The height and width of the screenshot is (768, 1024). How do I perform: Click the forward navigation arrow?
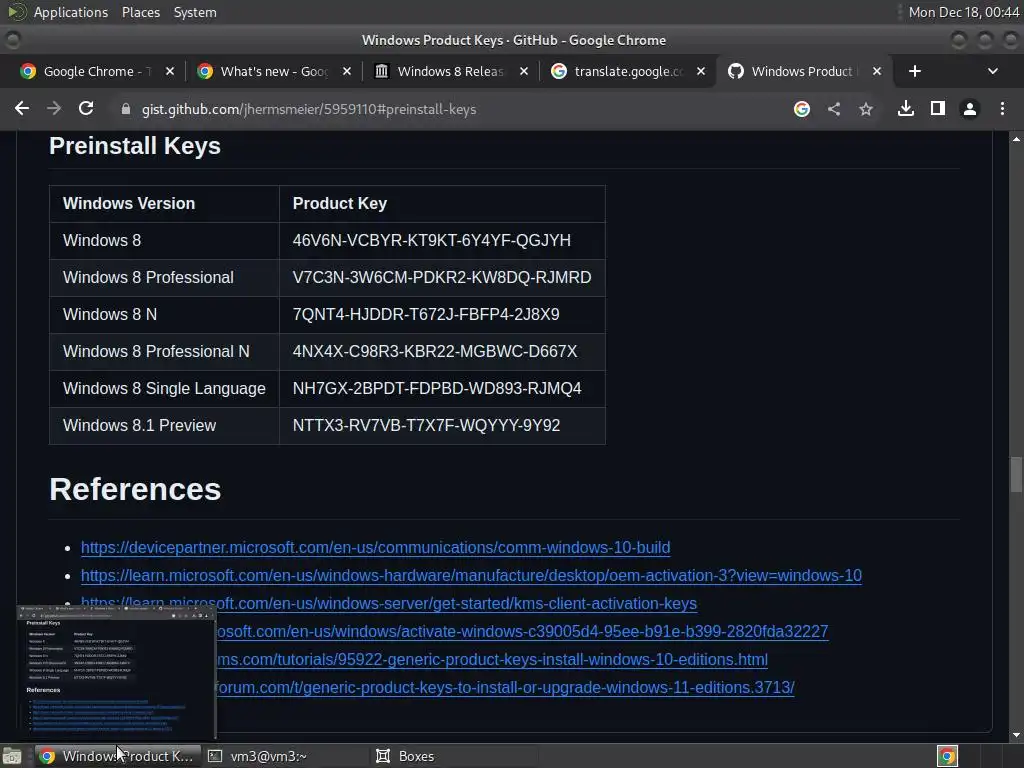pos(54,108)
